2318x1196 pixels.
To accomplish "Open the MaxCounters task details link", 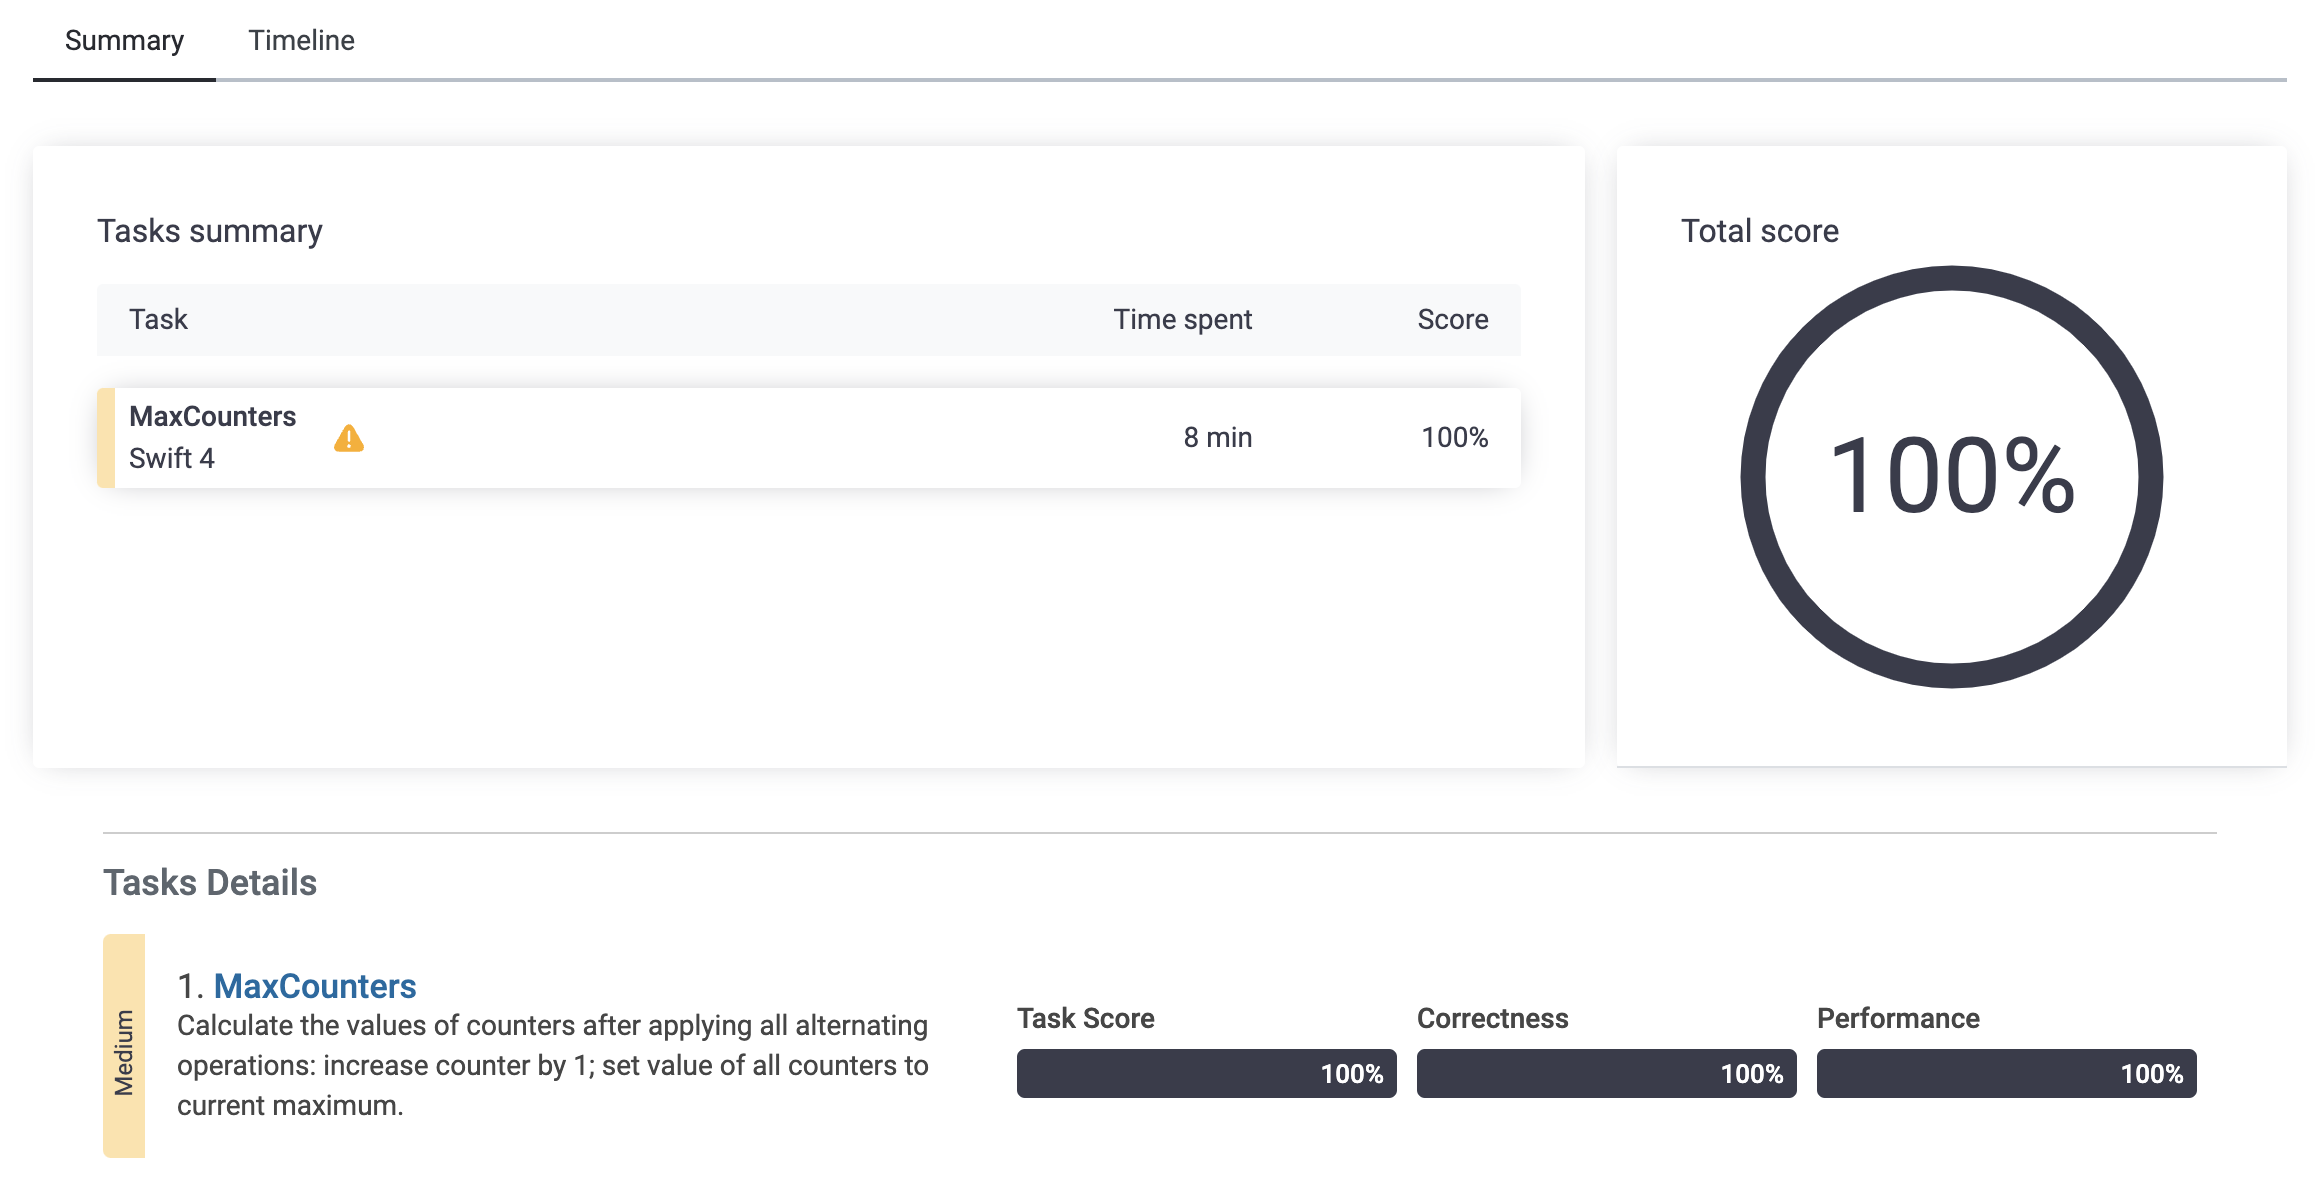I will pyautogui.click(x=315, y=986).
